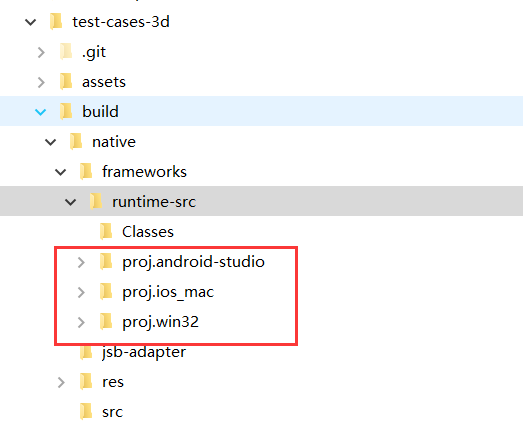
Task: Select the build folder label
Action: [100, 111]
